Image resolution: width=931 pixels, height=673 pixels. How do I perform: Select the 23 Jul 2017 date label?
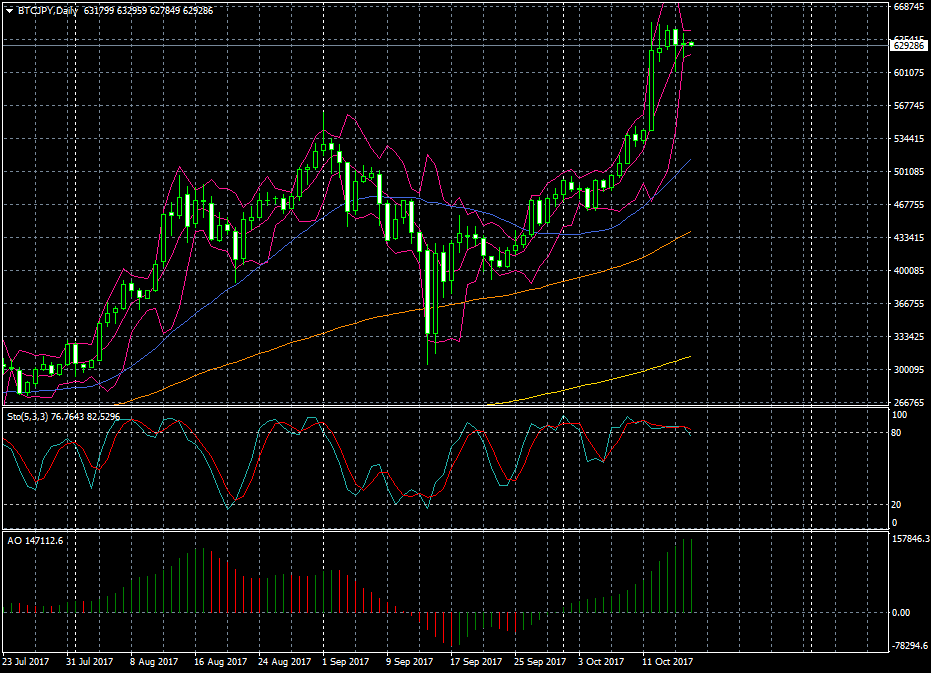point(26,662)
